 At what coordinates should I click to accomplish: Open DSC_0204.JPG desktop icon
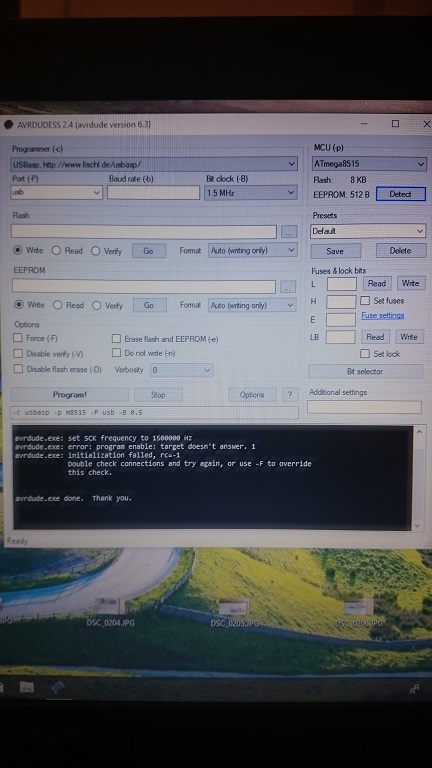(x=110, y=614)
